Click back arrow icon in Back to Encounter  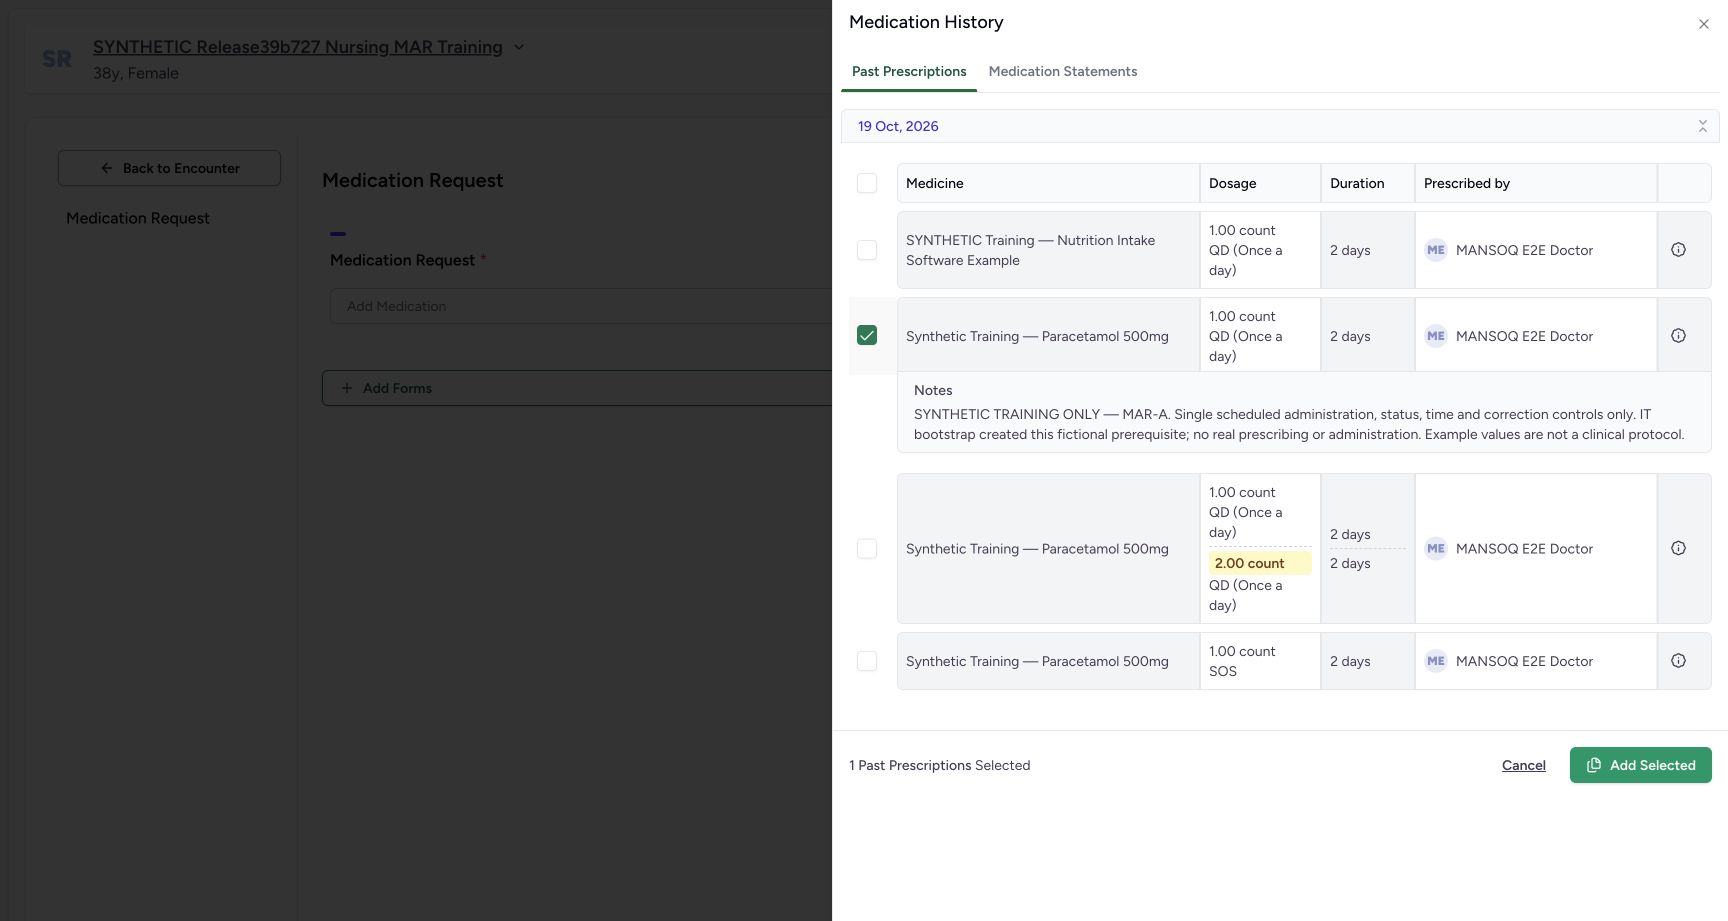tap(107, 168)
